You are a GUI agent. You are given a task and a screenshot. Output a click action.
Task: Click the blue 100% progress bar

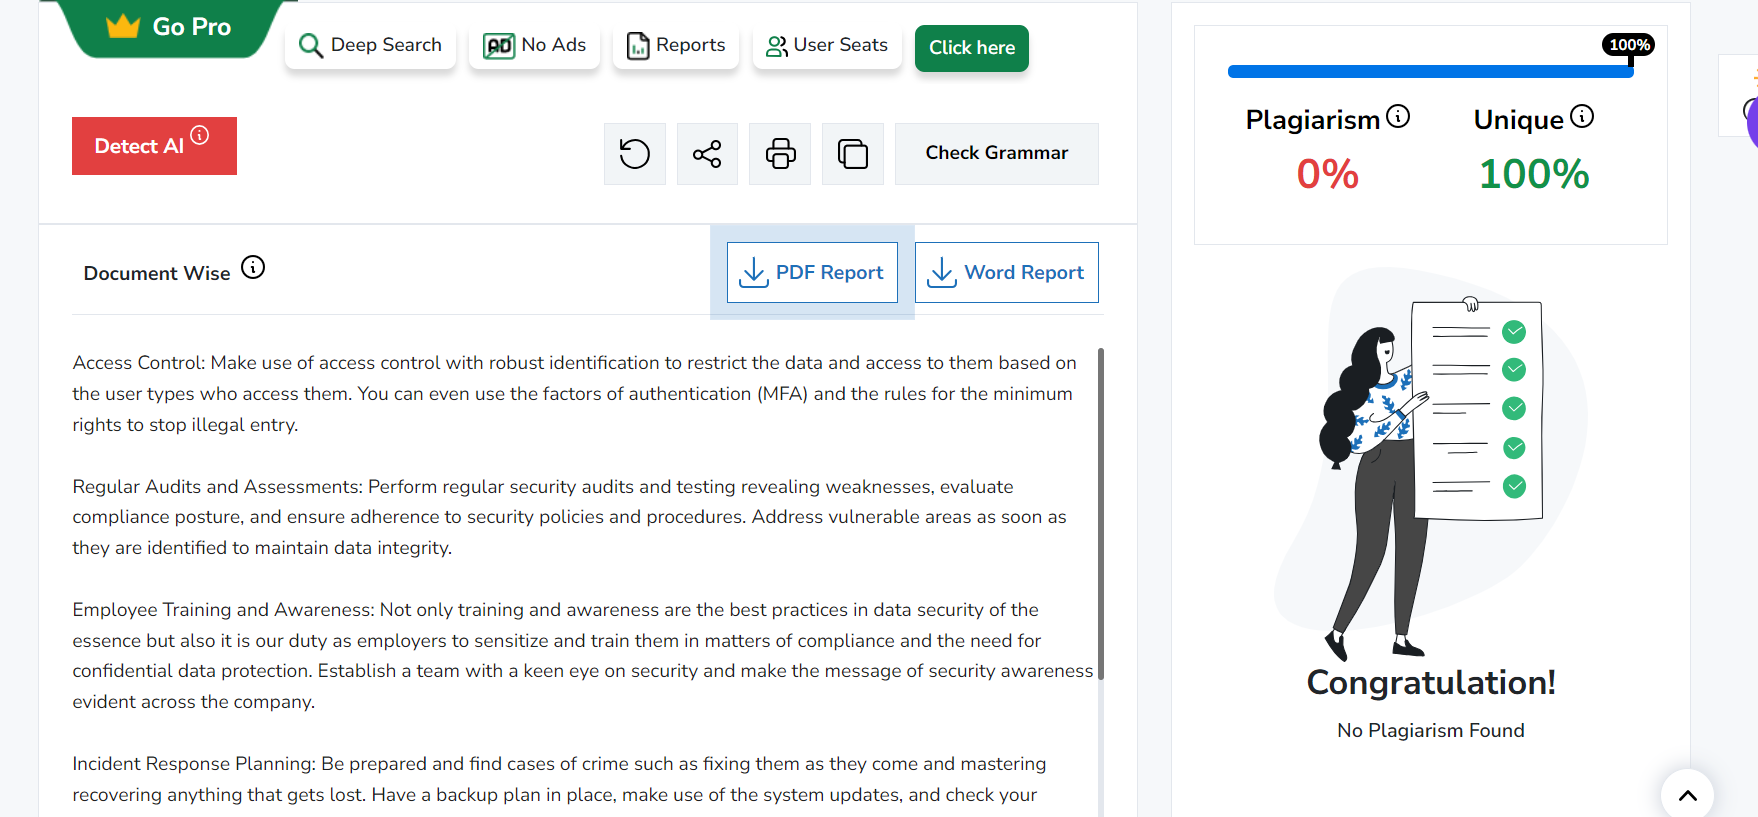(1429, 72)
